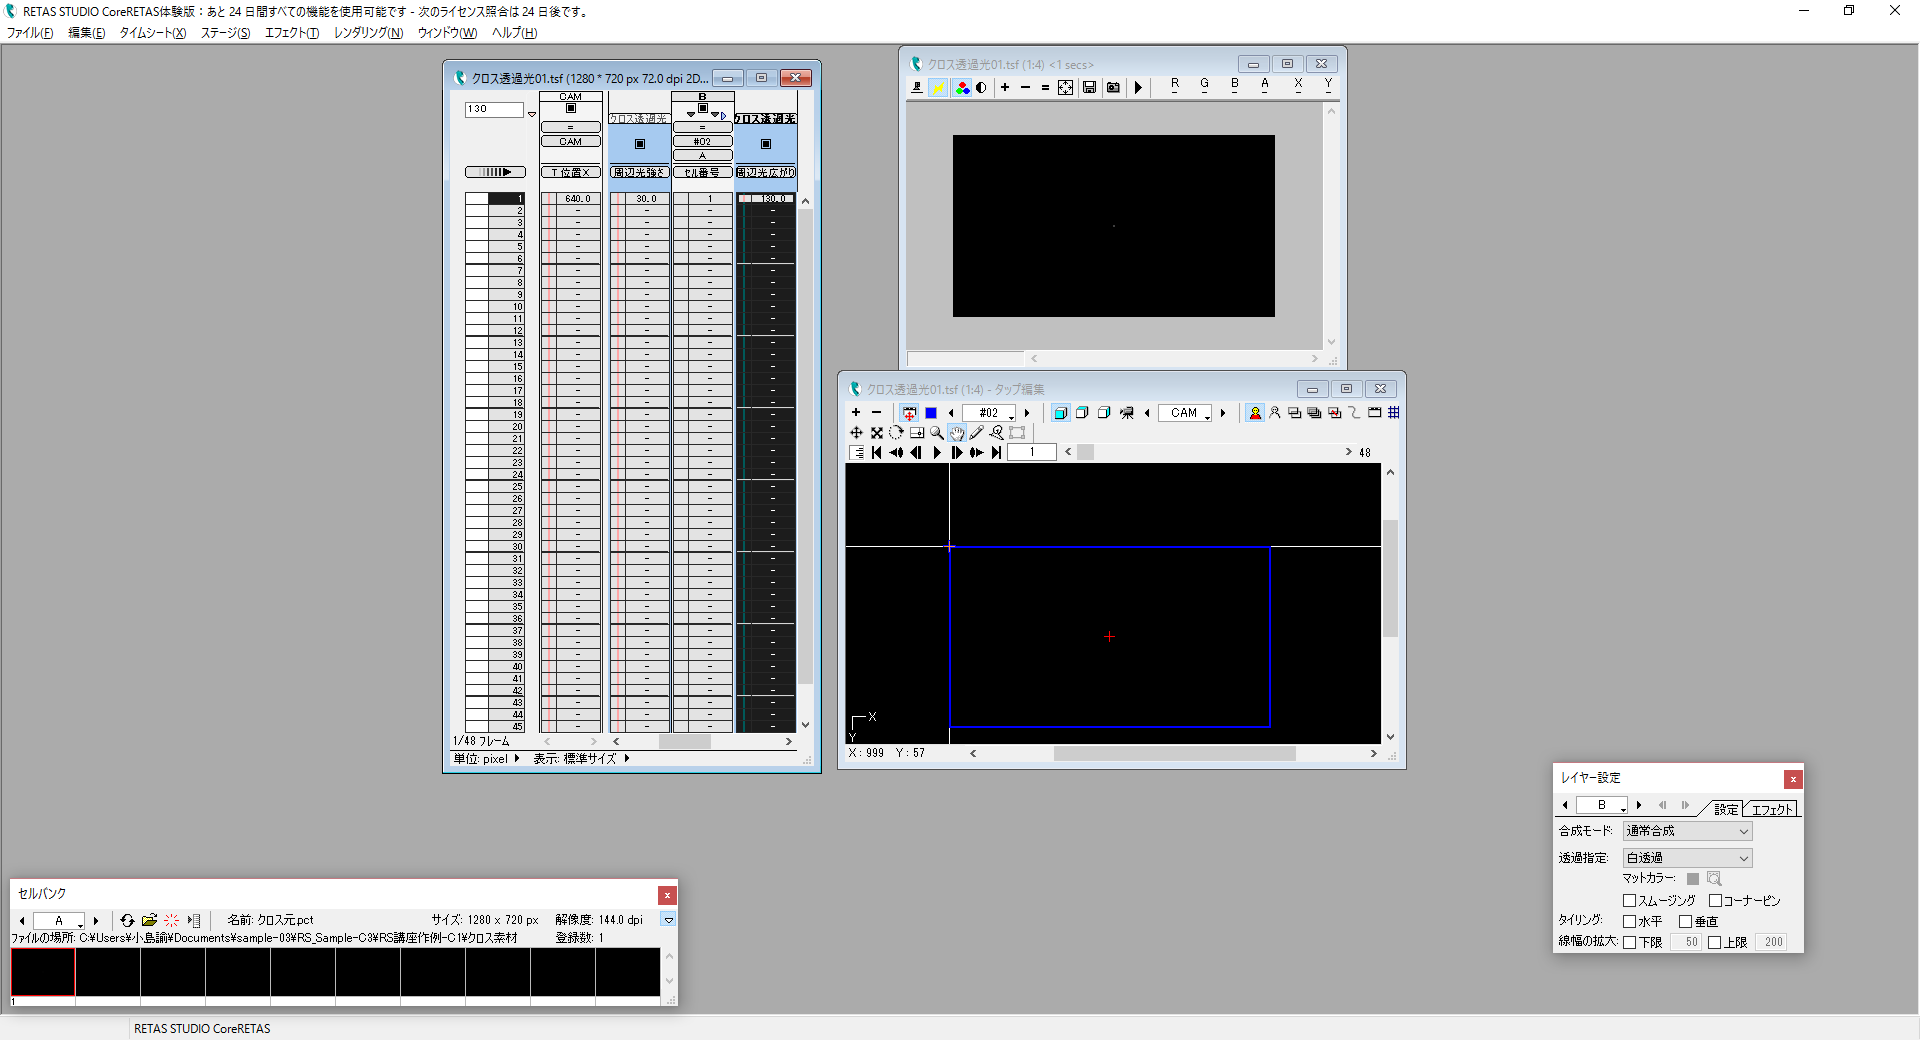This screenshot has width=1920, height=1040.
Task: Enable 垂直 tiling checkbox
Action: (x=1686, y=922)
